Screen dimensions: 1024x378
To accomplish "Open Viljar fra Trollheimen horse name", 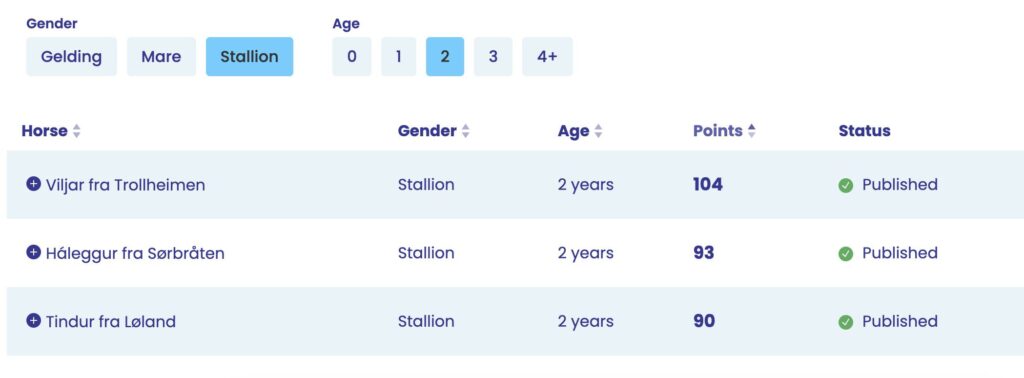I will click(125, 185).
